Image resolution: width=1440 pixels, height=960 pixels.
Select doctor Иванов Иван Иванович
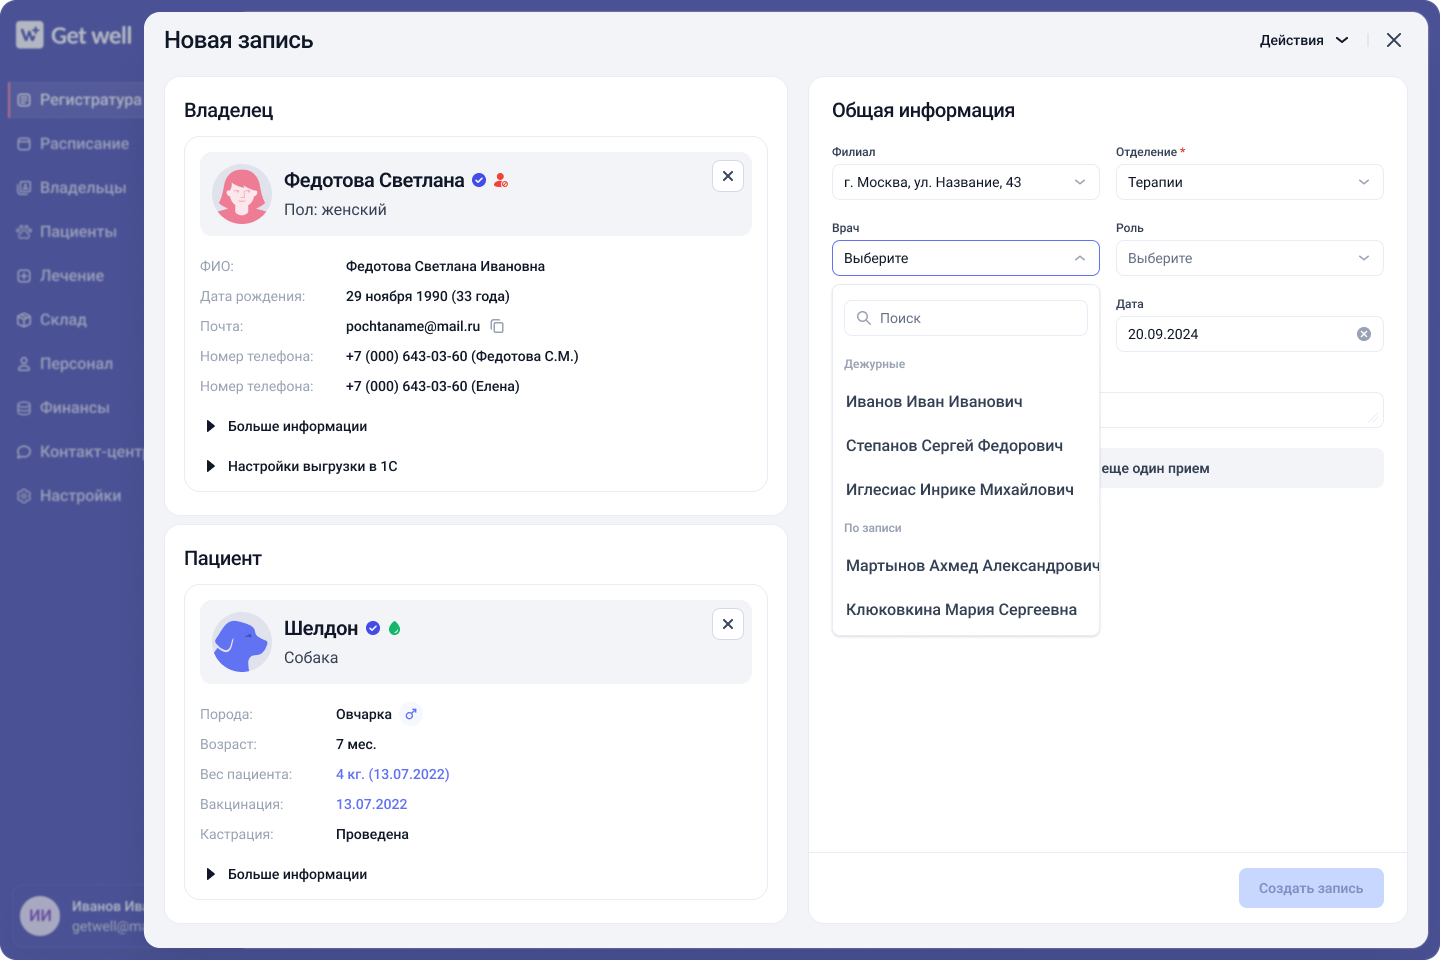966,402
